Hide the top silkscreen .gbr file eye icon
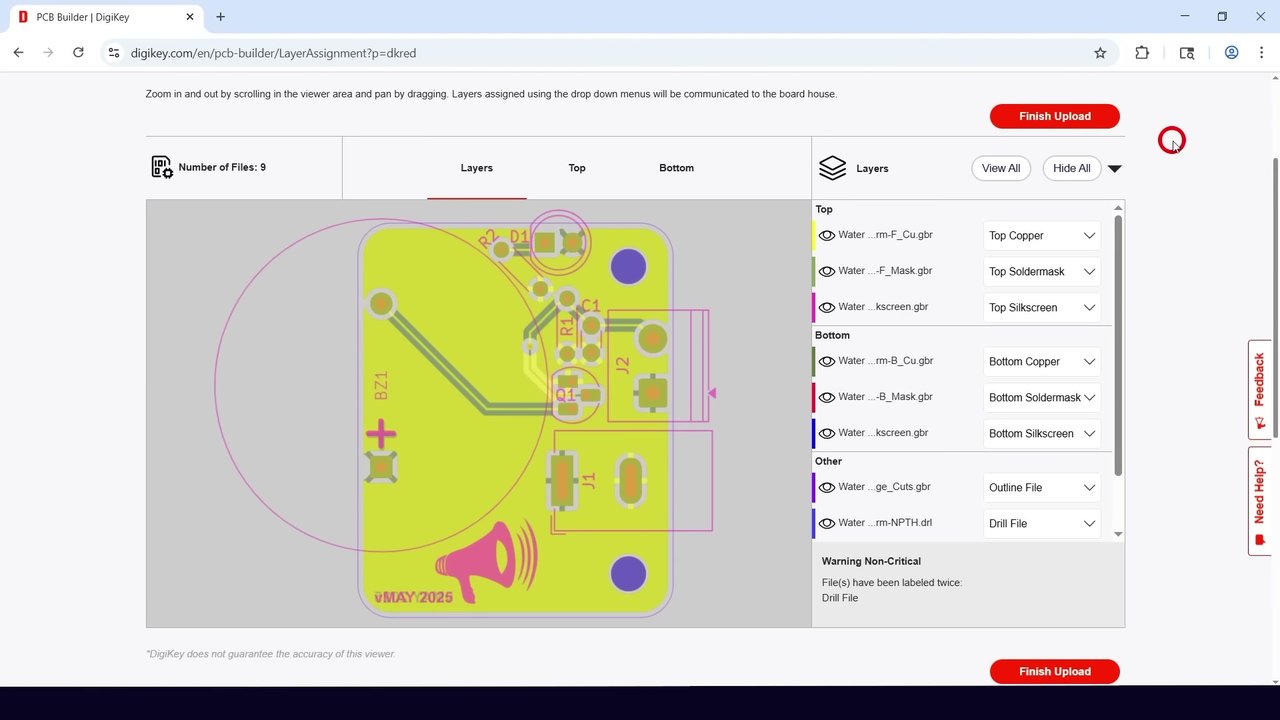 (827, 308)
